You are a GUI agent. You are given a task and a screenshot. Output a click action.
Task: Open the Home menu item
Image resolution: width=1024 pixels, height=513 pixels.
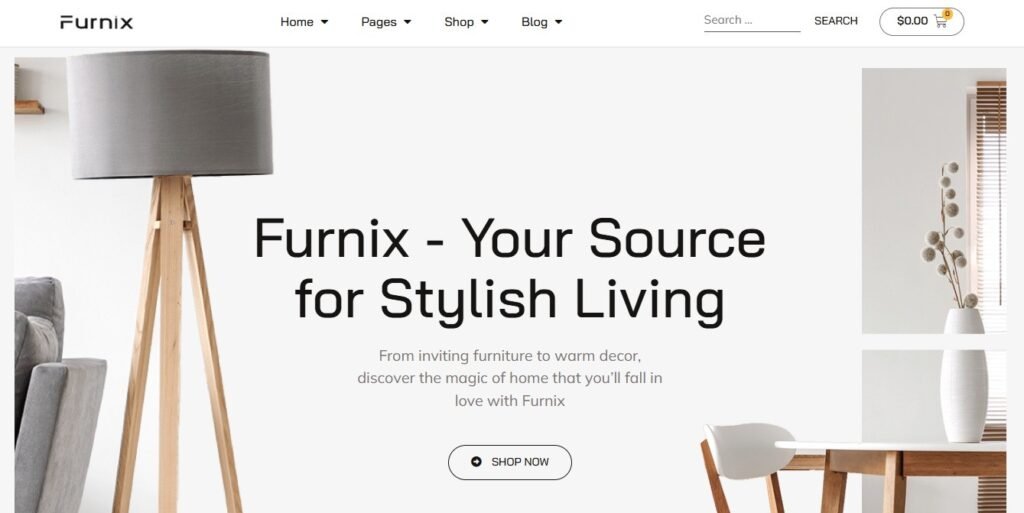point(297,22)
